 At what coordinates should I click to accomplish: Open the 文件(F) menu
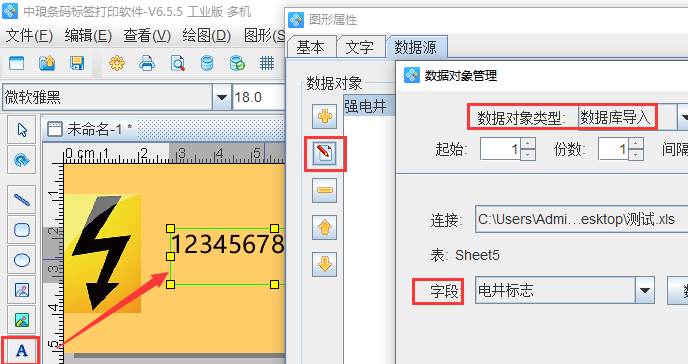29,36
